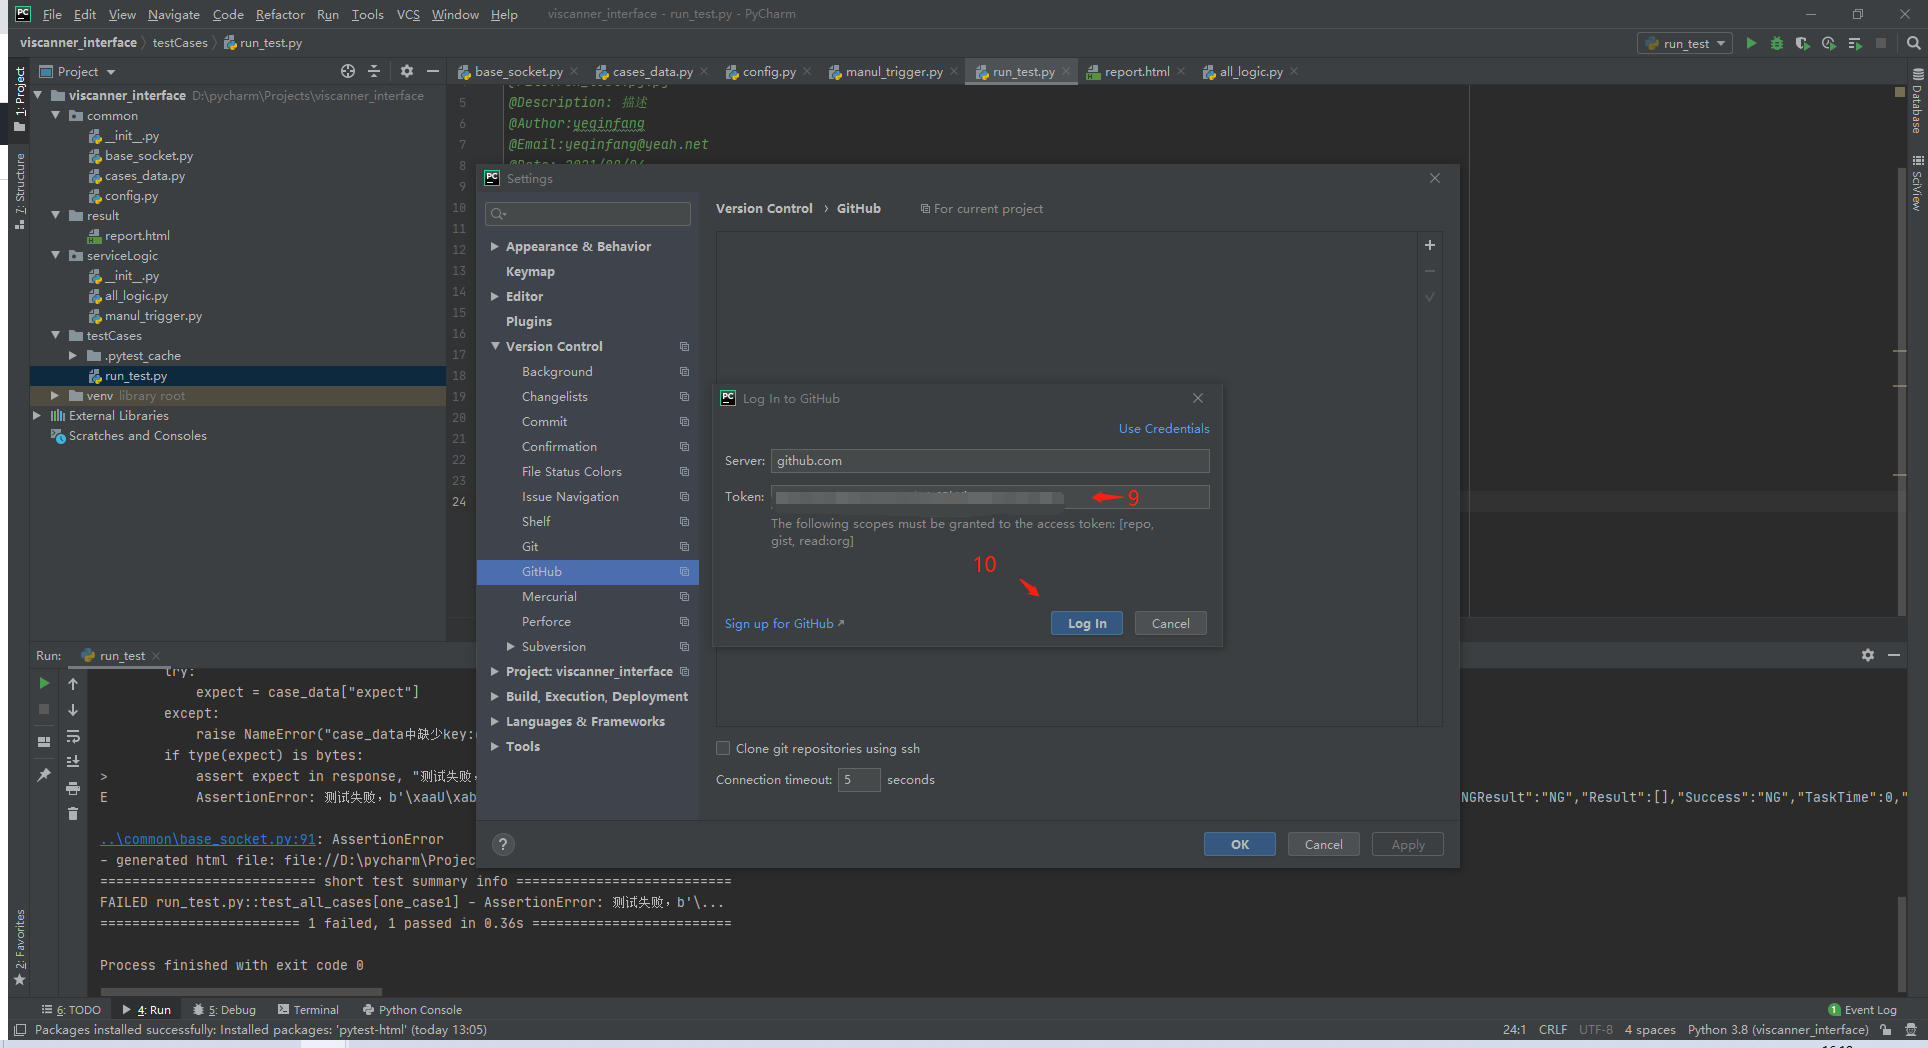Screen dimensions: 1928x1048
Task: Click OK in the Settings dialog
Action: 1240,844
